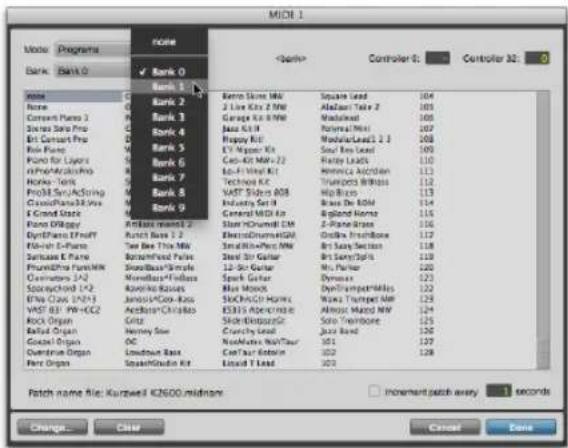Select patch number 120
This screenshot has width=568, height=448.
click(x=426, y=267)
